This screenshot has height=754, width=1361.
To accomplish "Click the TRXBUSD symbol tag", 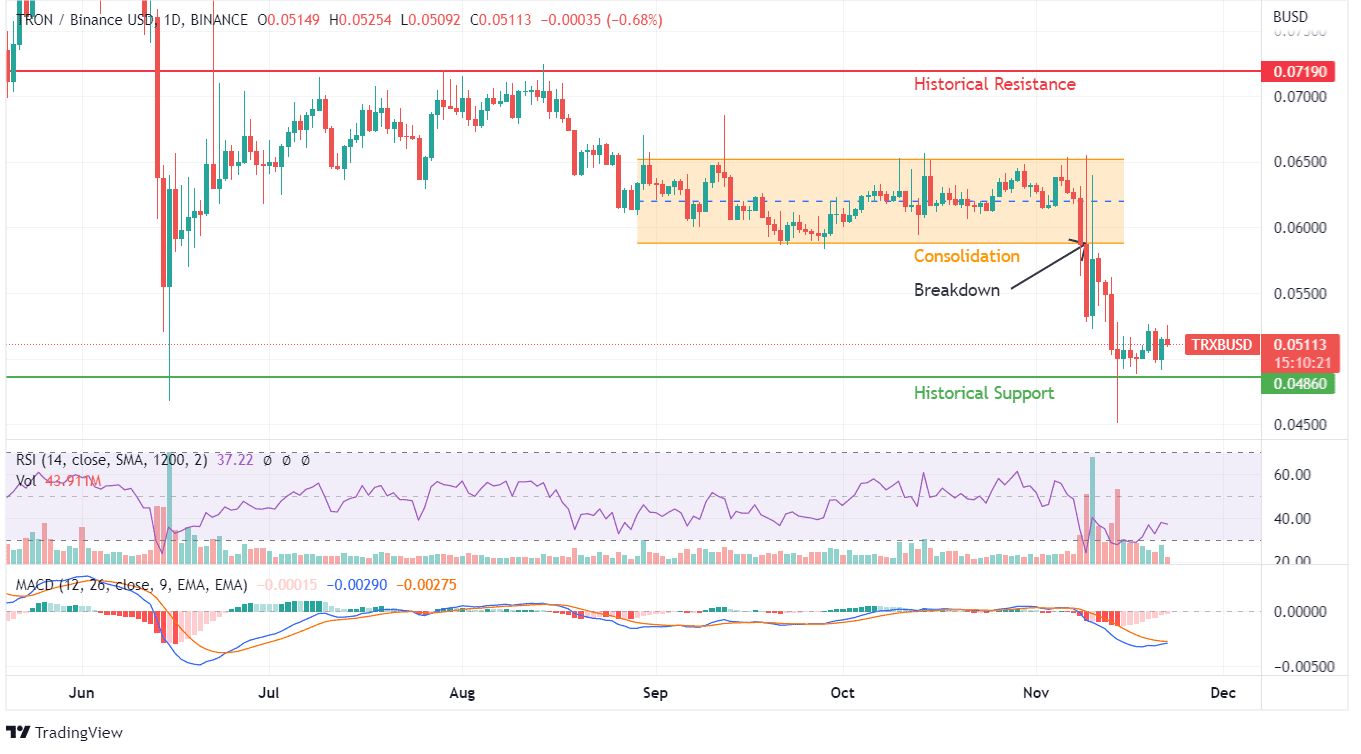I will [1221, 345].
